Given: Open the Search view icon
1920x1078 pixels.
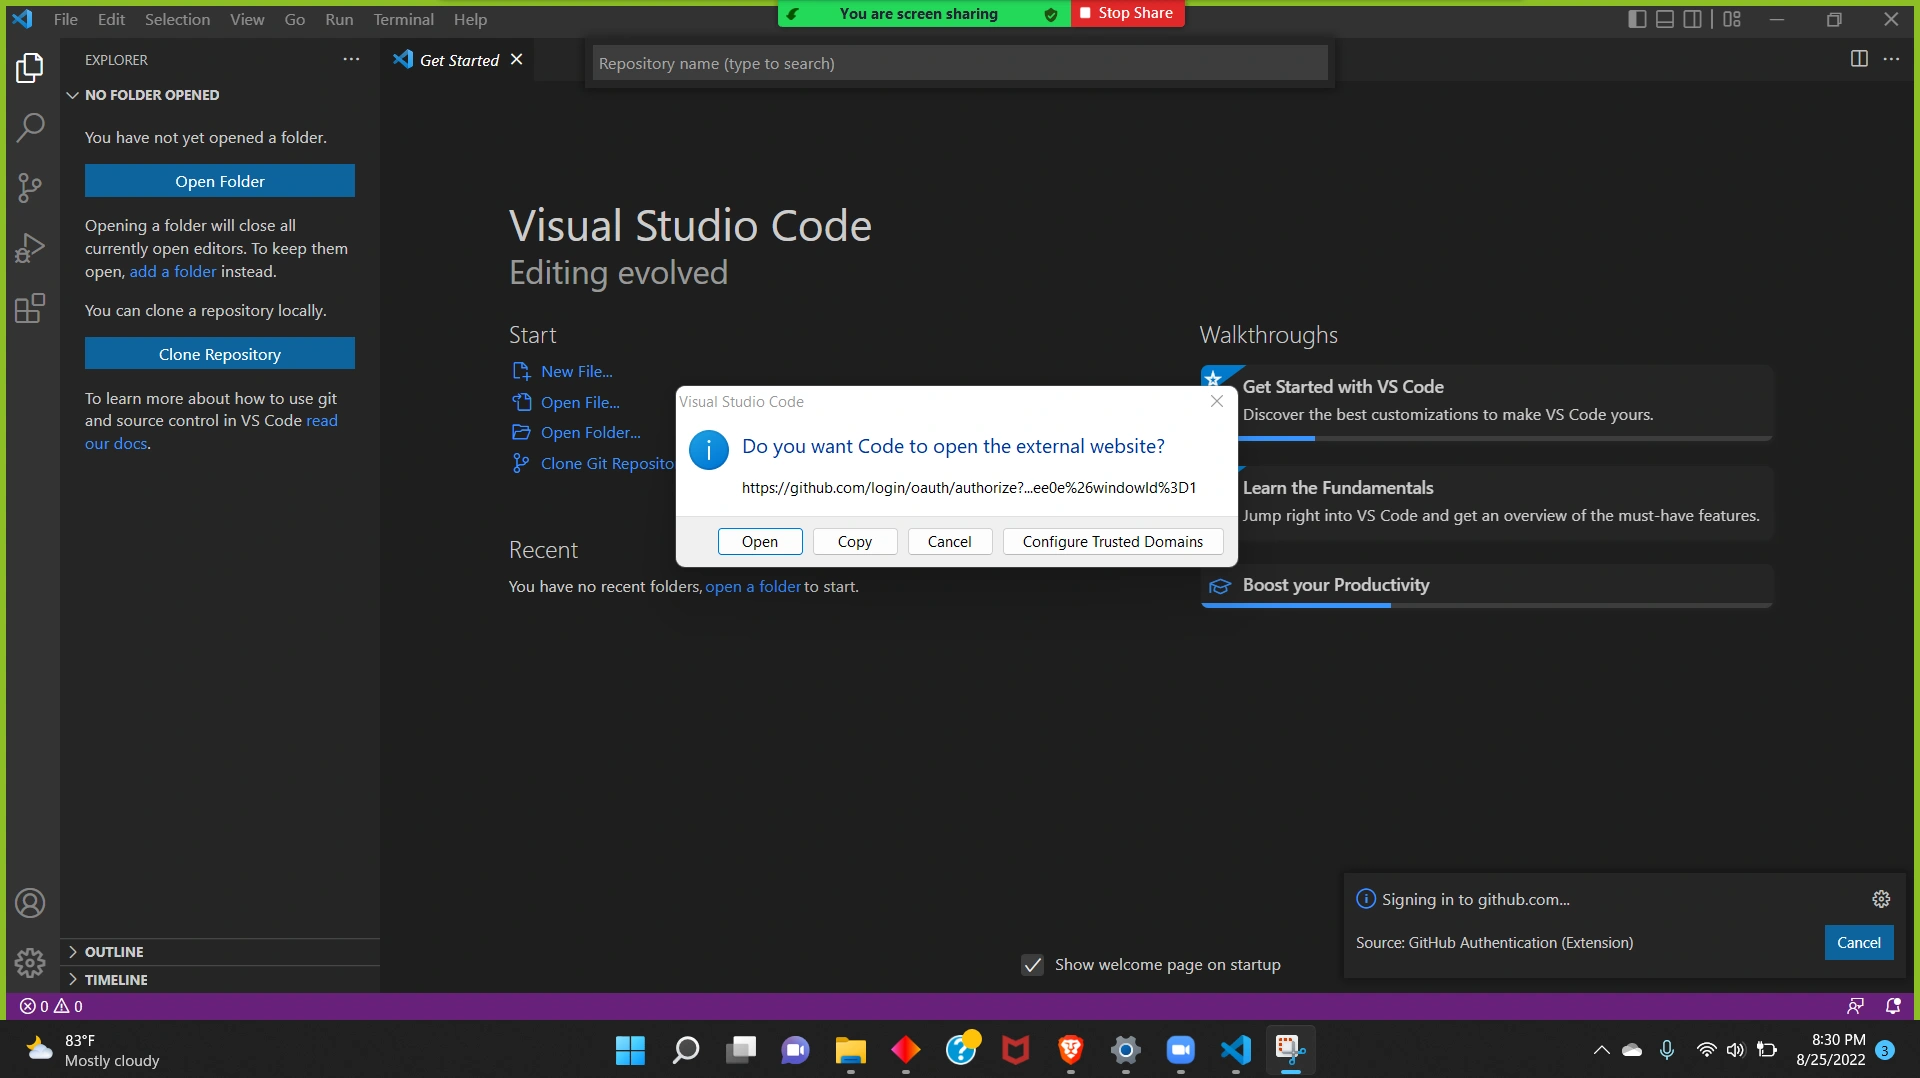Looking at the screenshot, I should click(30, 127).
